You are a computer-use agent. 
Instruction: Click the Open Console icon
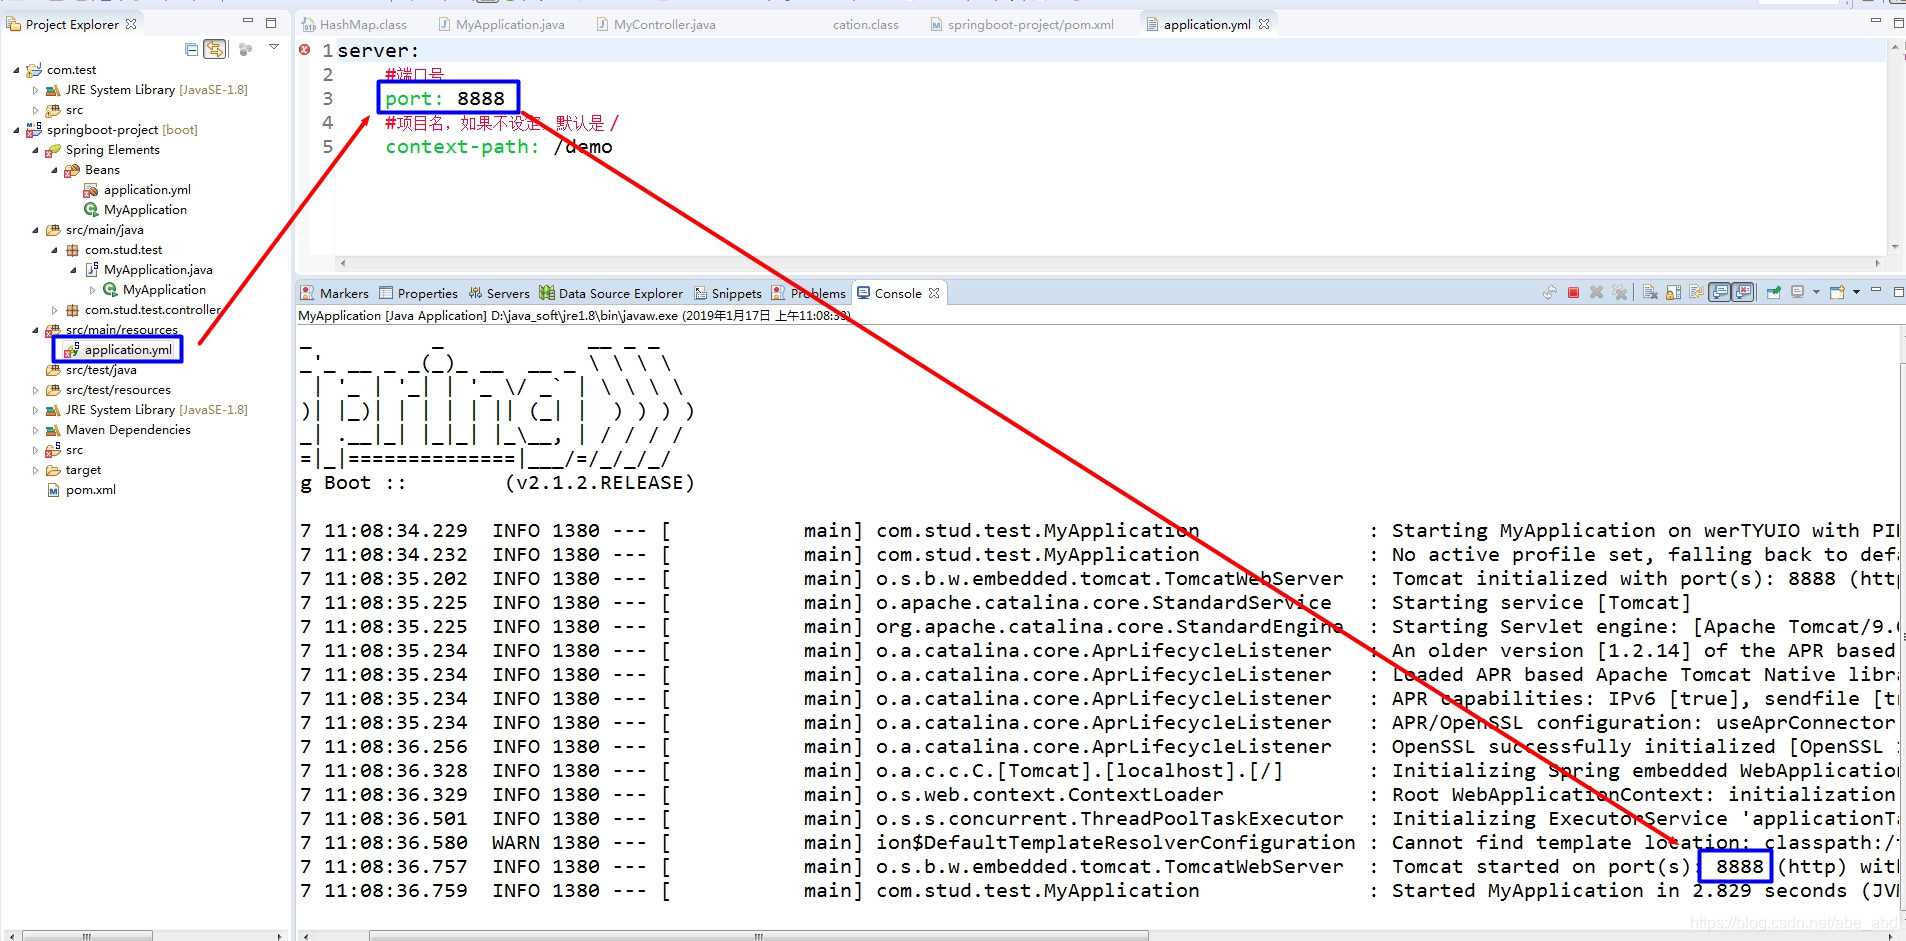coord(1837,292)
